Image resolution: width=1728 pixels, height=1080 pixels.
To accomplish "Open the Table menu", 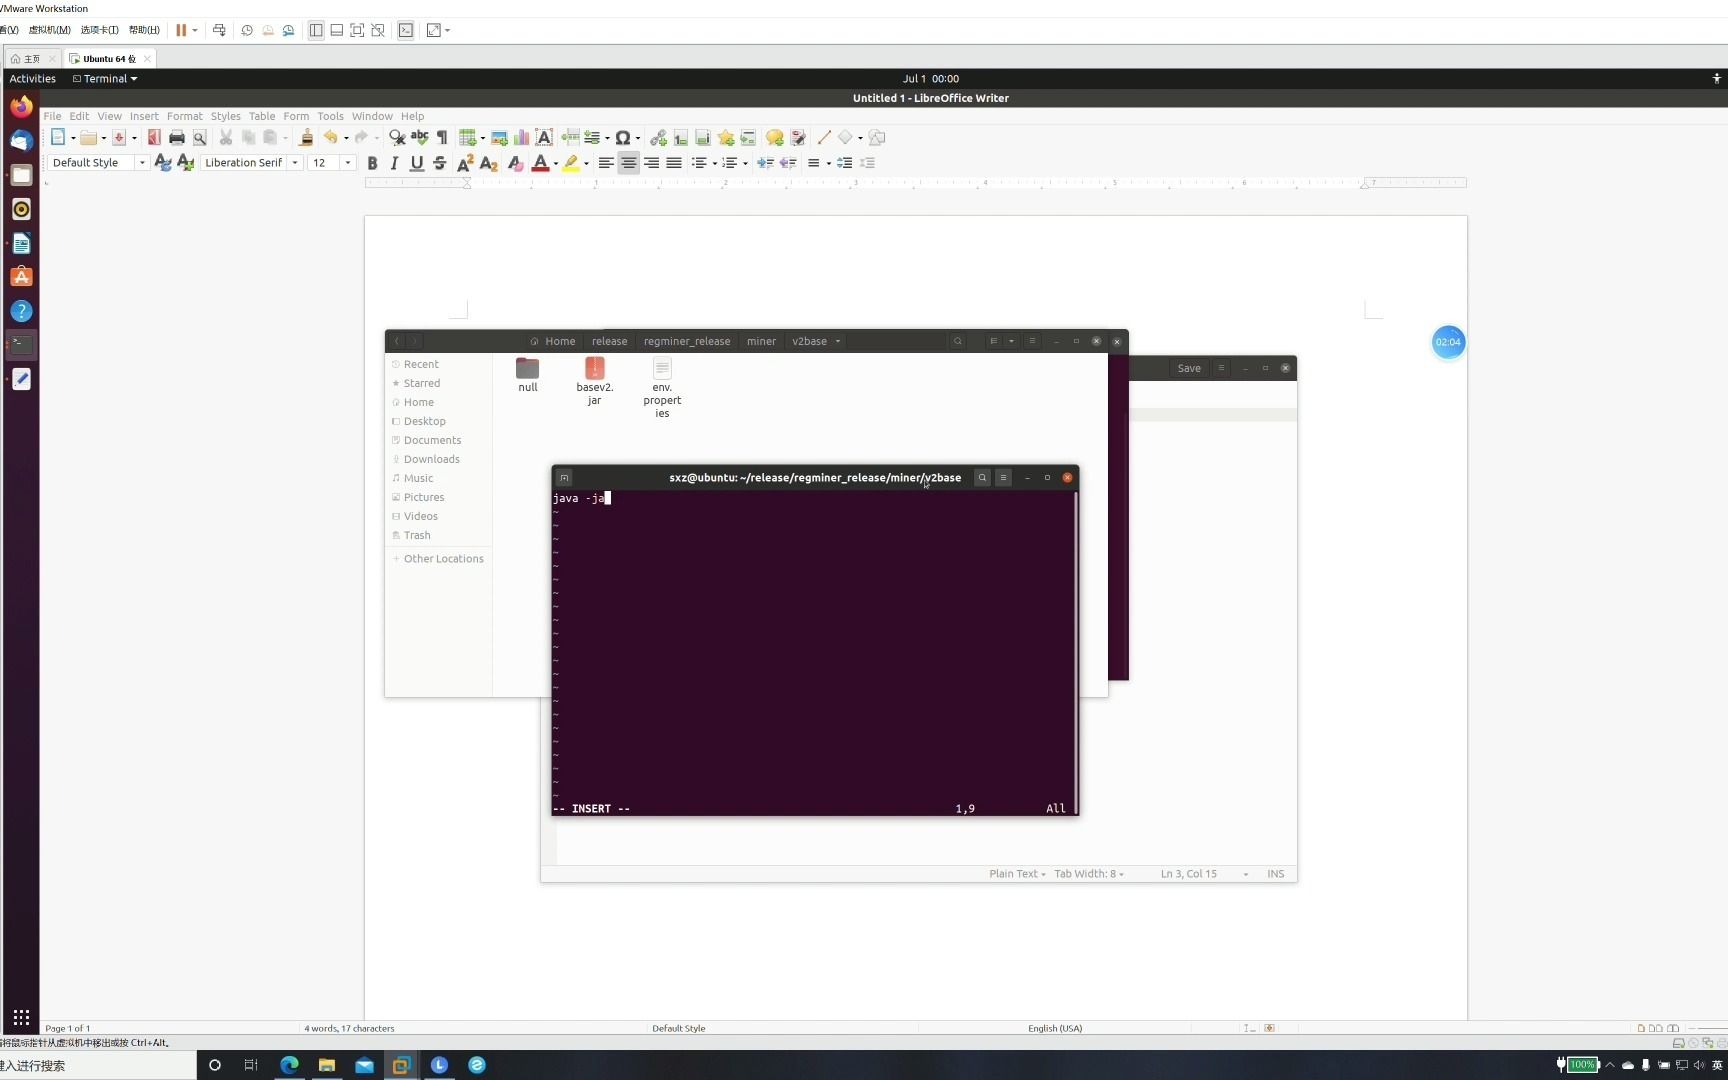I will pyautogui.click(x=262, y=116).
